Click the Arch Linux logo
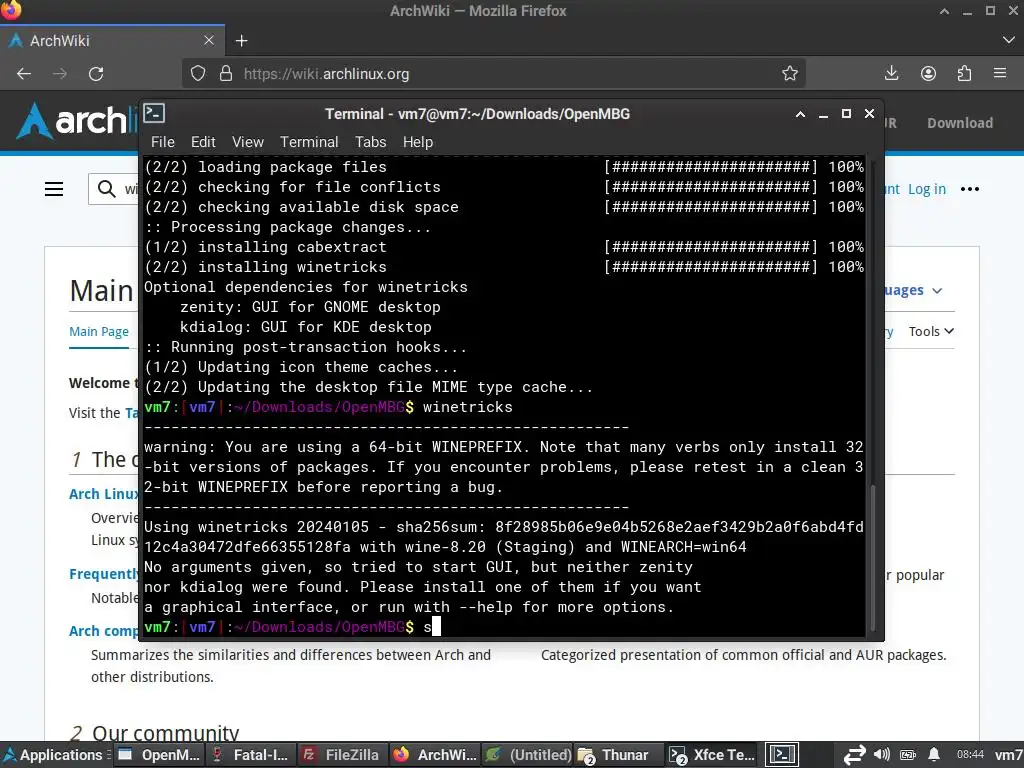The width and height of the screenshot is (1024, 768). (x=75, y=121)
